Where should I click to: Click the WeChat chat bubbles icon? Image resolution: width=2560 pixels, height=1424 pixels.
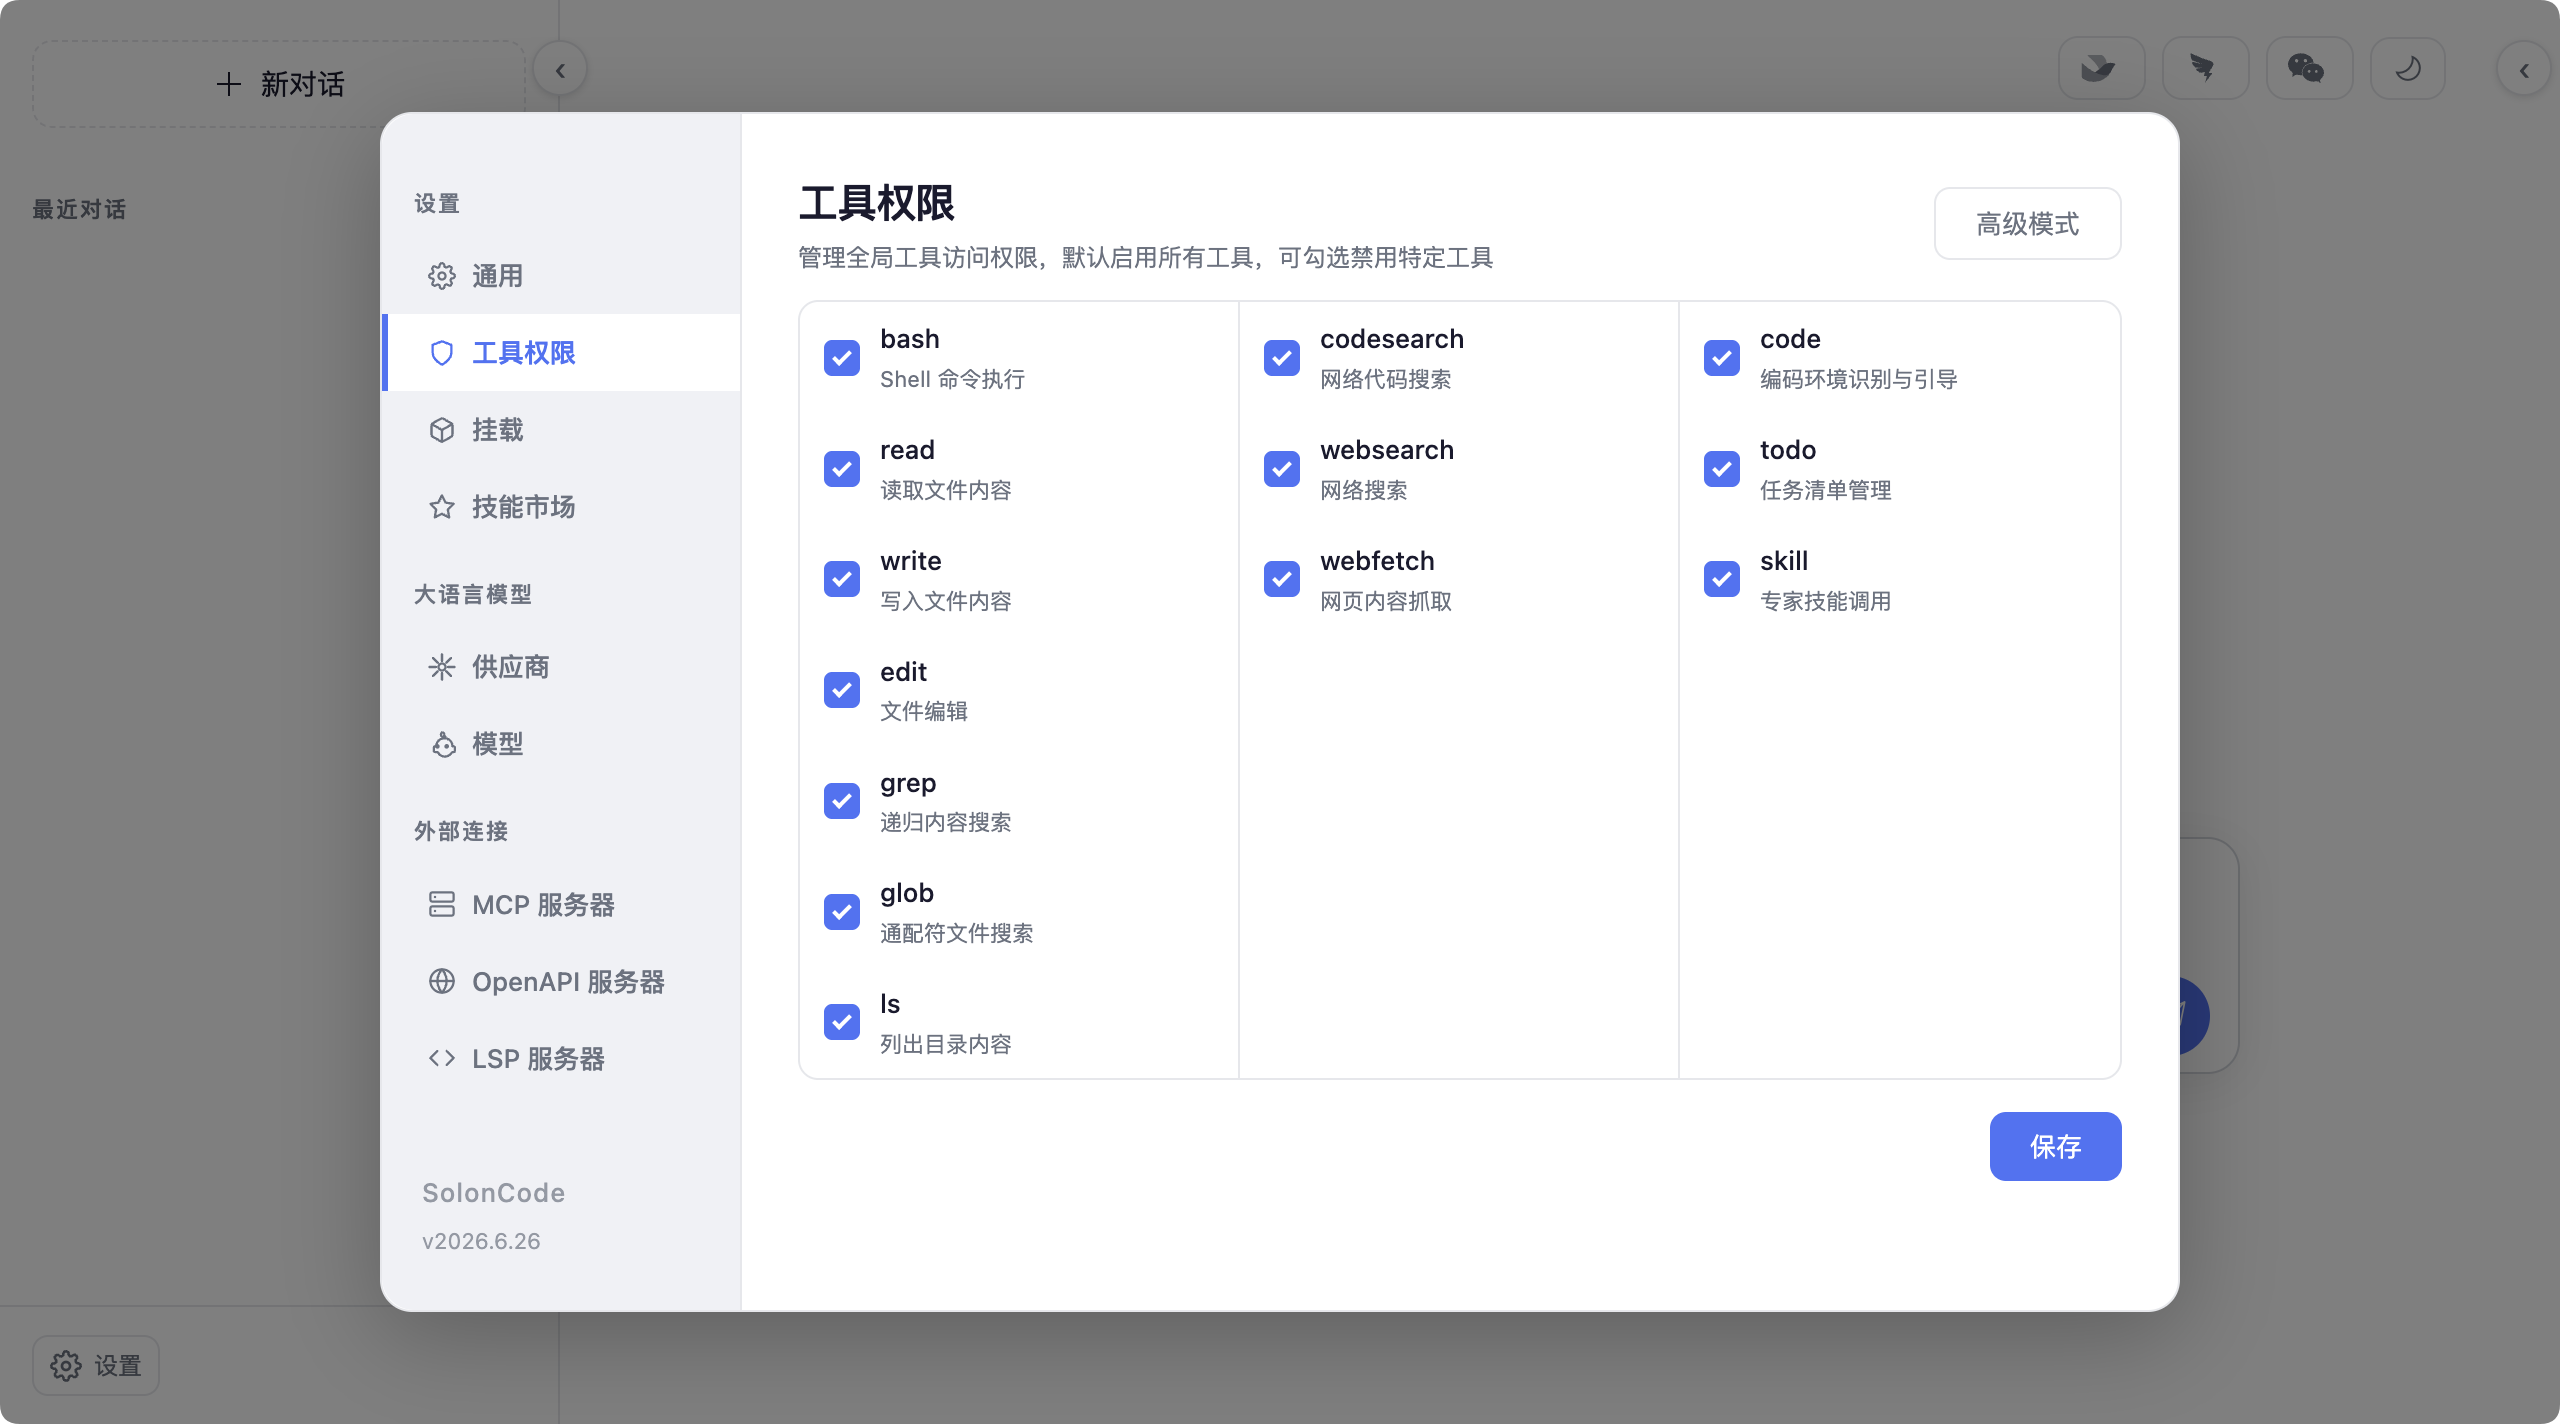(x=2308, y=69)
